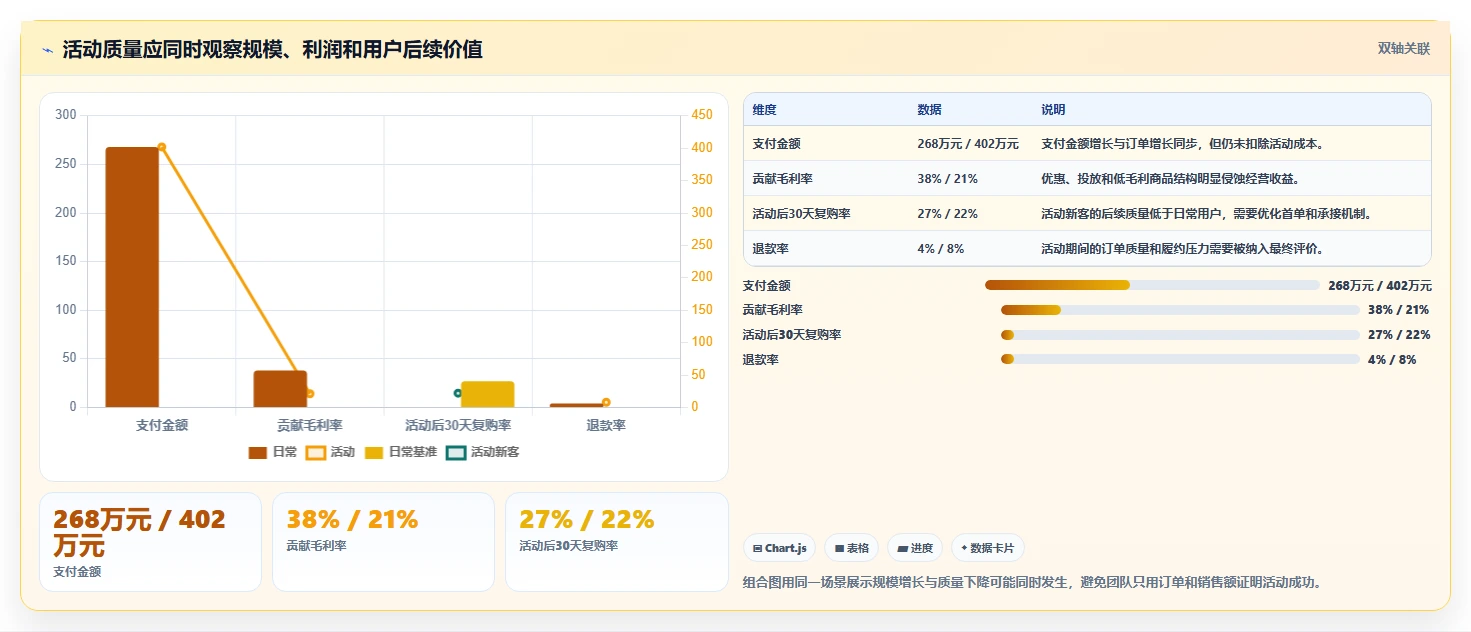
Task: Click description starting 优惠、投放和低毛利商品
Action: pyautogui.click(x=1170, y=179)
